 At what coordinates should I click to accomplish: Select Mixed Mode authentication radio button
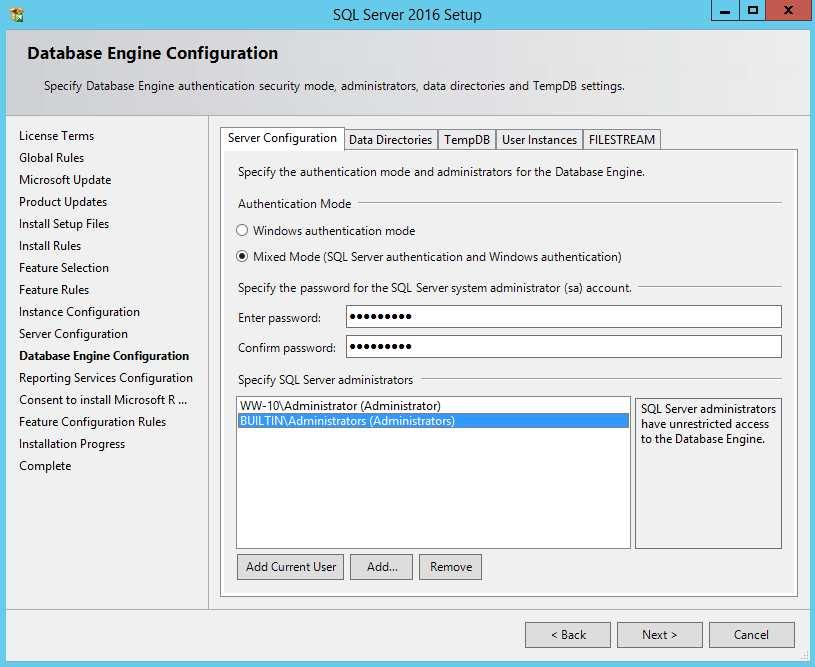[242, 256]
